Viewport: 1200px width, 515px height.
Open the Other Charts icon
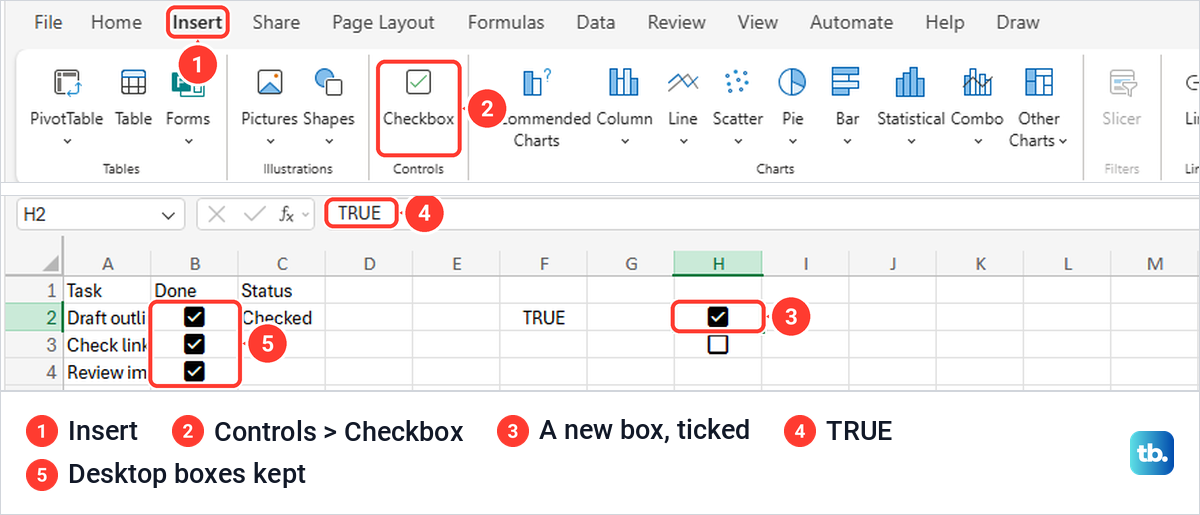(1039, 82)
